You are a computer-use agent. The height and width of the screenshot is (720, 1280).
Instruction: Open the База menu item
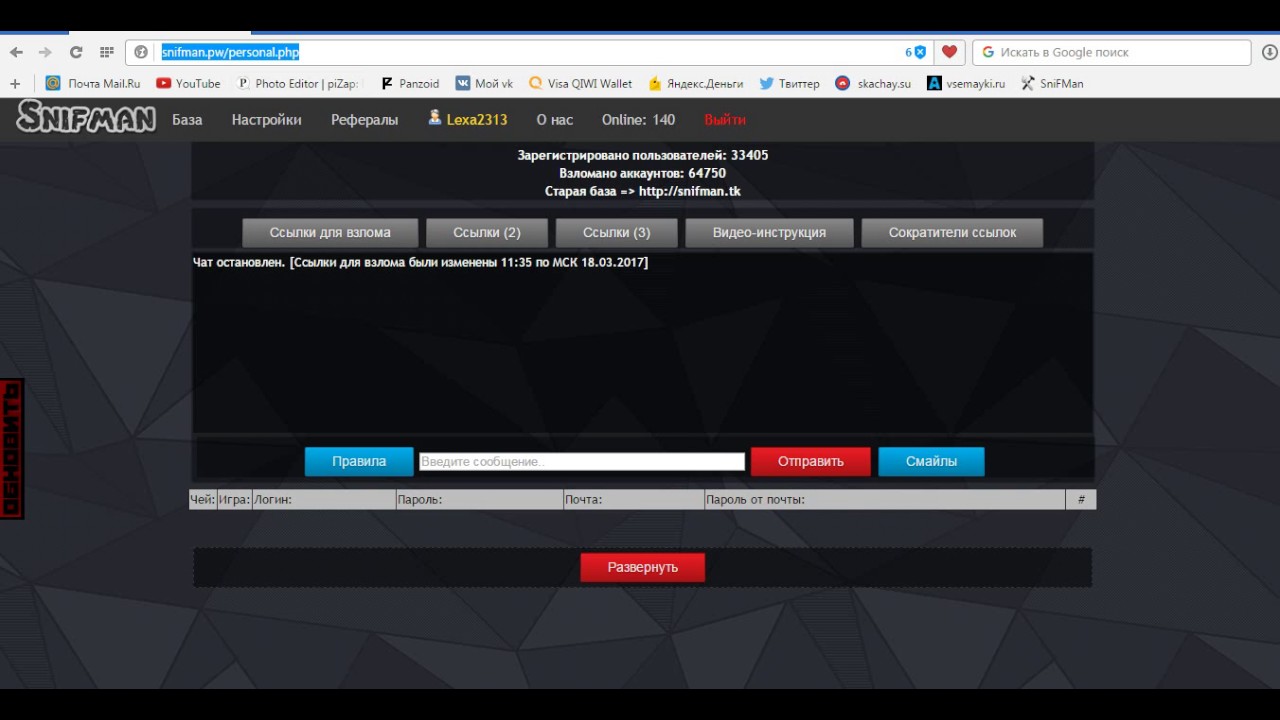tap(187, 120)
